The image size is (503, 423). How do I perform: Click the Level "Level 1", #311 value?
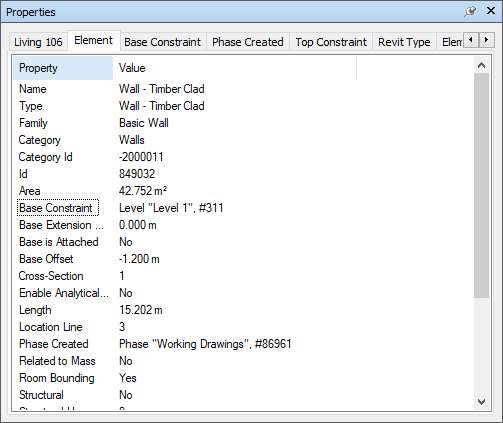(171, 208)
